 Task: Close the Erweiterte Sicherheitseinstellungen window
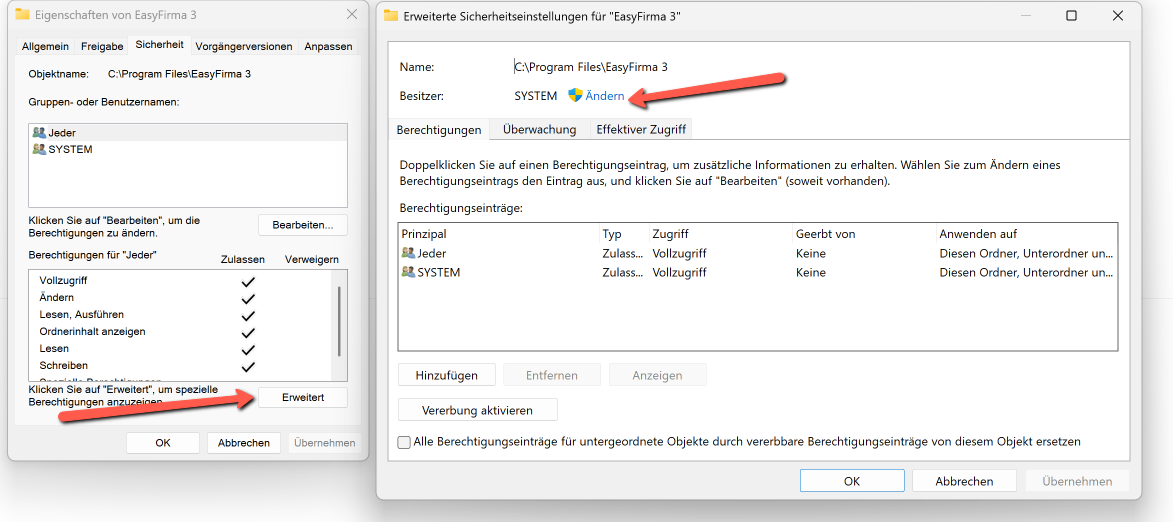point(1118,16)
